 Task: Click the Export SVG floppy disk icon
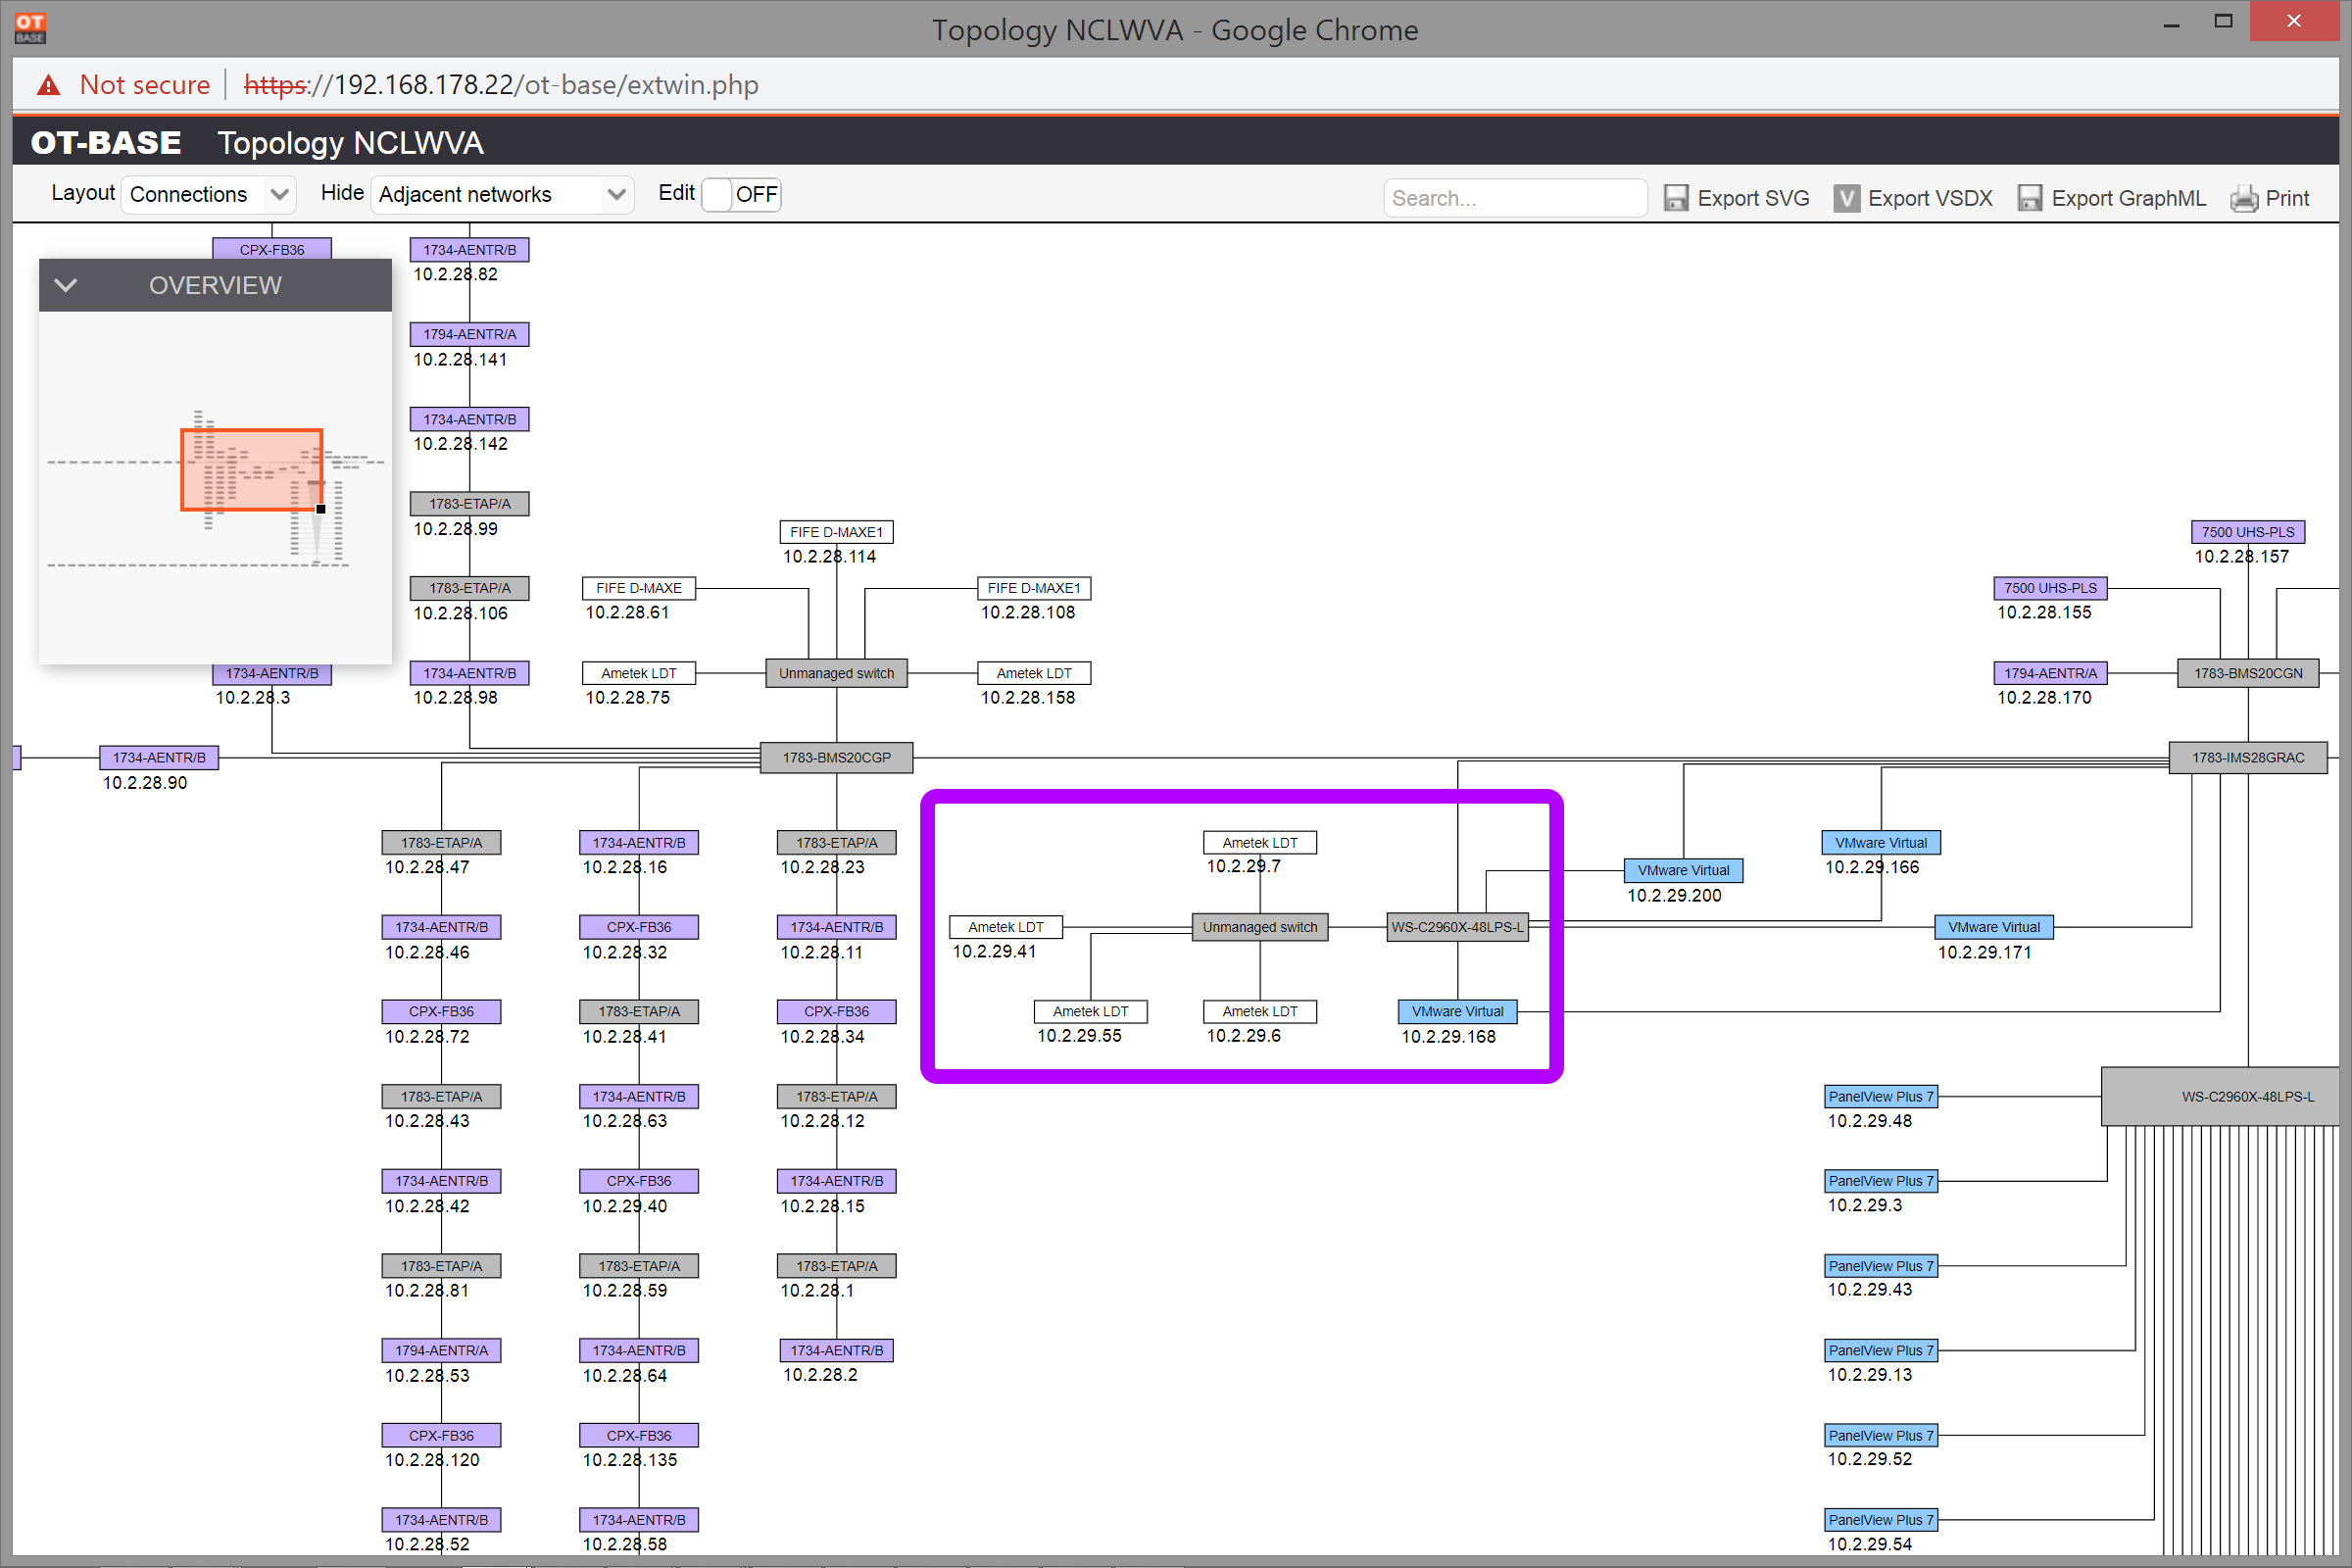1675,198
